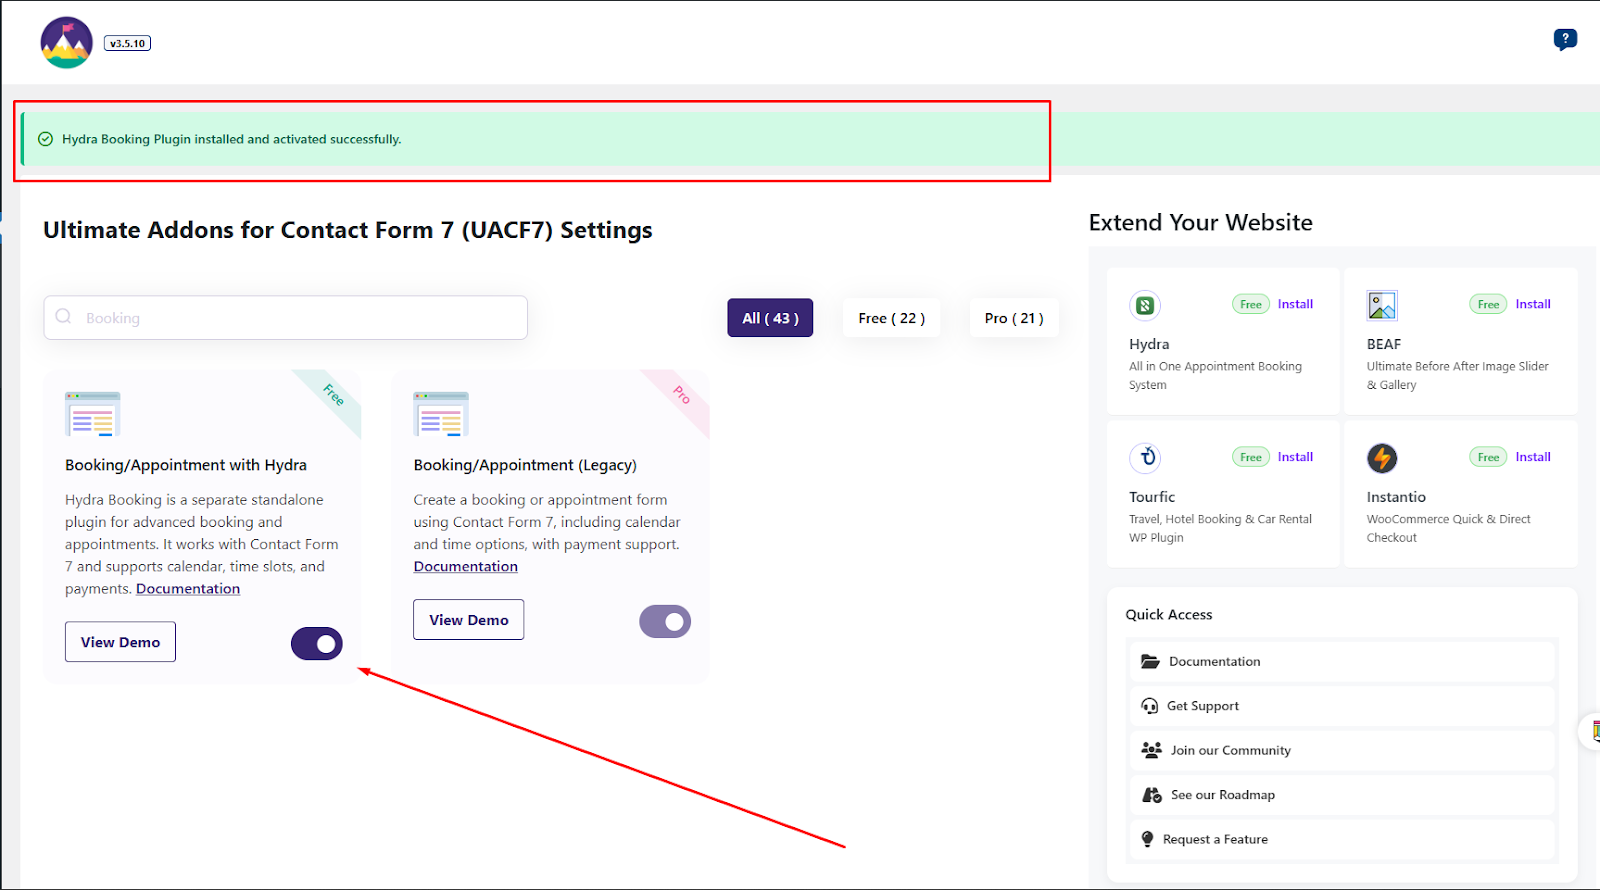Click the Documentation folder icon
Screen dimensions: 1600x890
(x=1150, y=661)
